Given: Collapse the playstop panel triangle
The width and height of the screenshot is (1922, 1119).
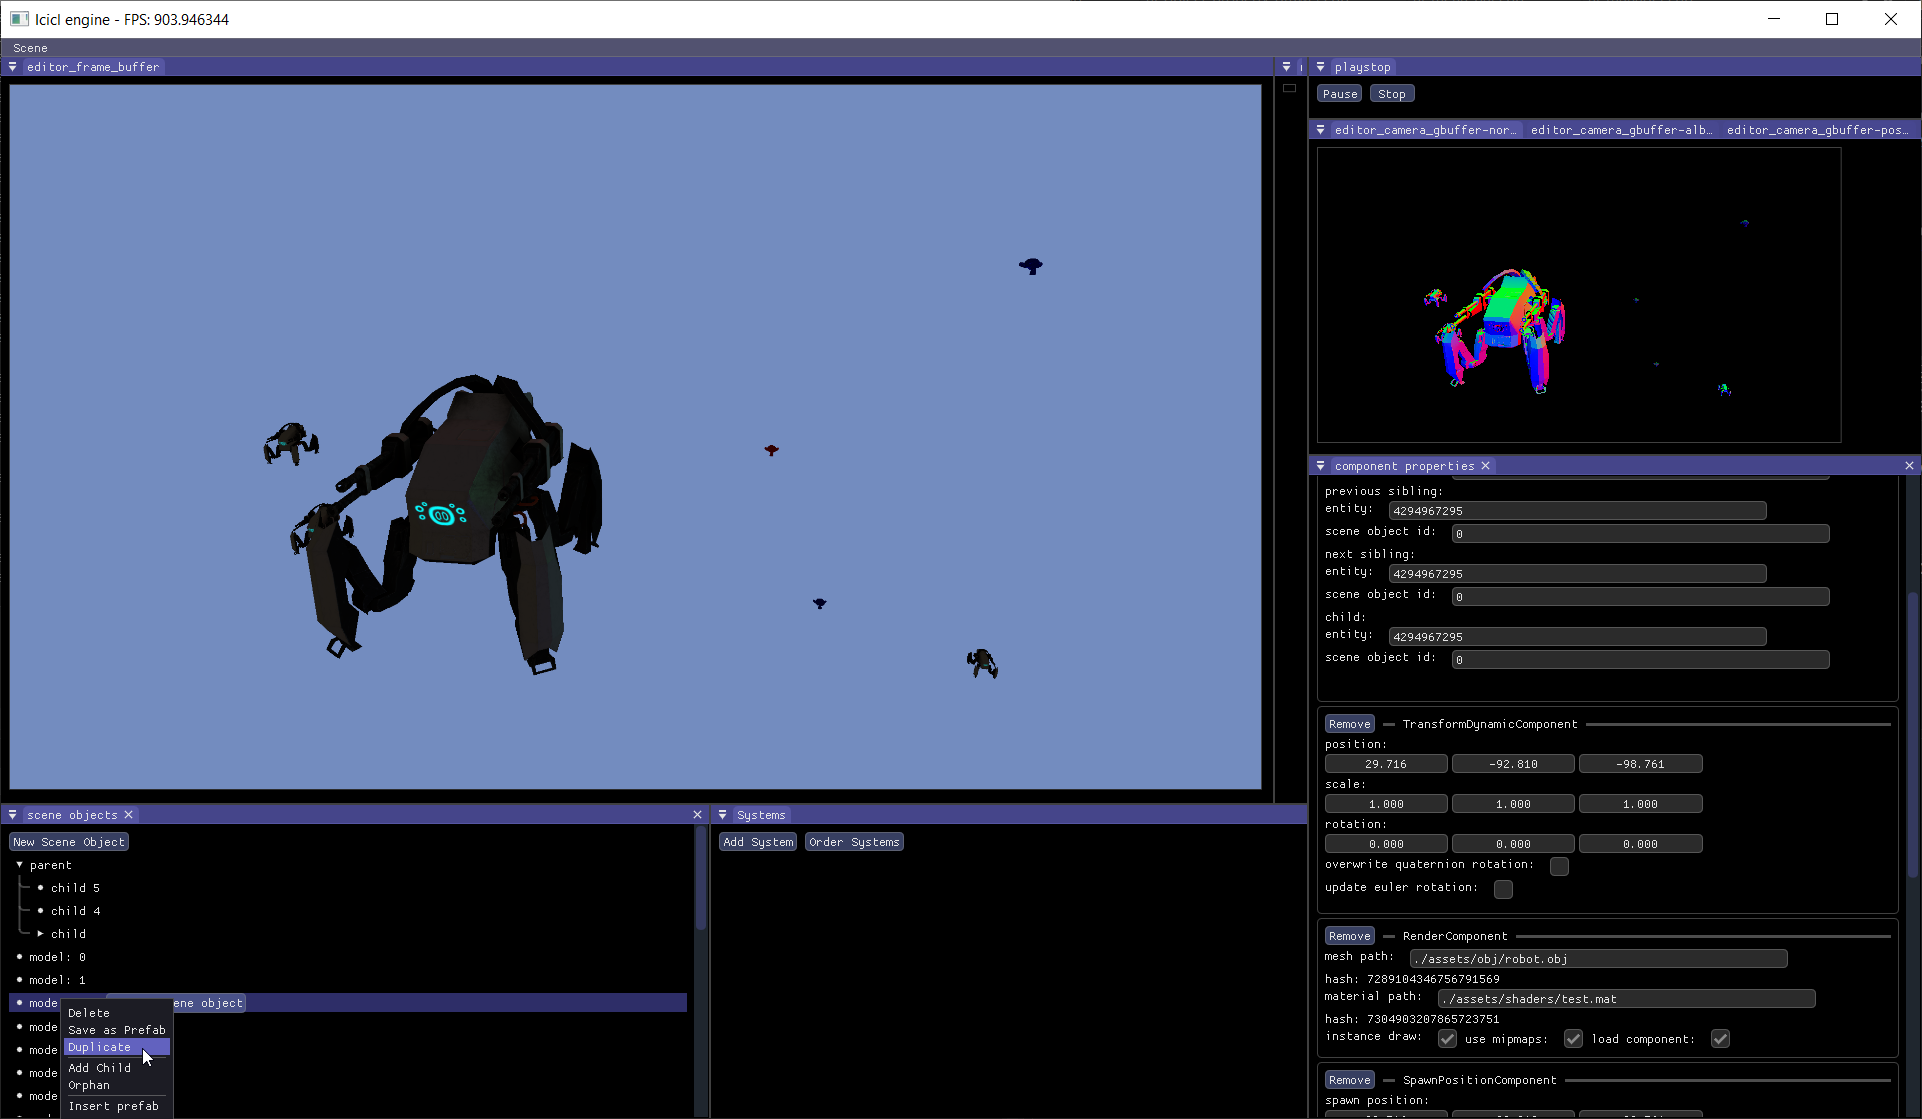Looking at the screenshot, I should pyautogui.click(x=1320, y=67).
